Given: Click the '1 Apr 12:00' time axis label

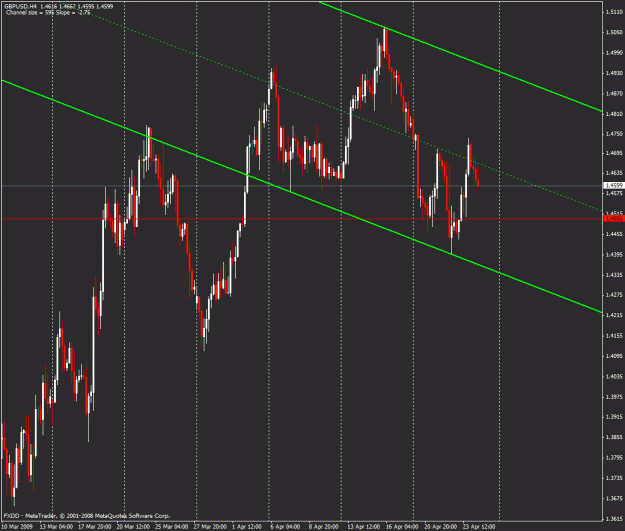Looking at the screenshot, I should [247, 527].
